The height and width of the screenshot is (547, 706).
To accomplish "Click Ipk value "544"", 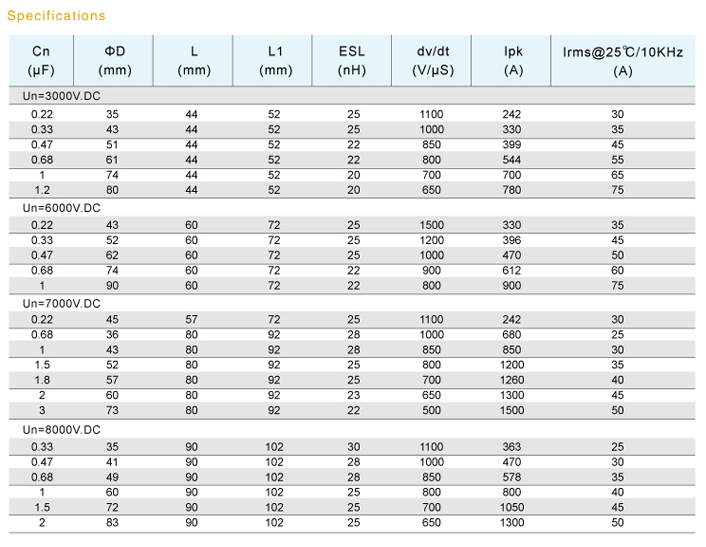I will pyautogui.click(x=512, y=160).
